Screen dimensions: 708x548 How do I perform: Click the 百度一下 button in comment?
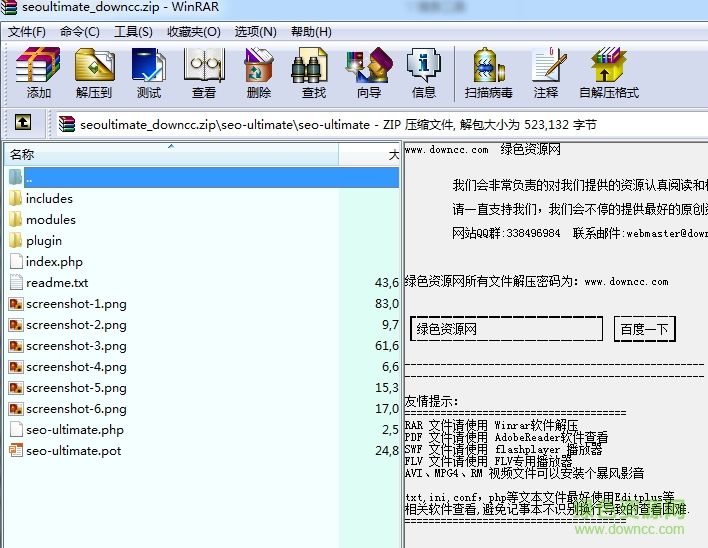[x=644, y=329]
